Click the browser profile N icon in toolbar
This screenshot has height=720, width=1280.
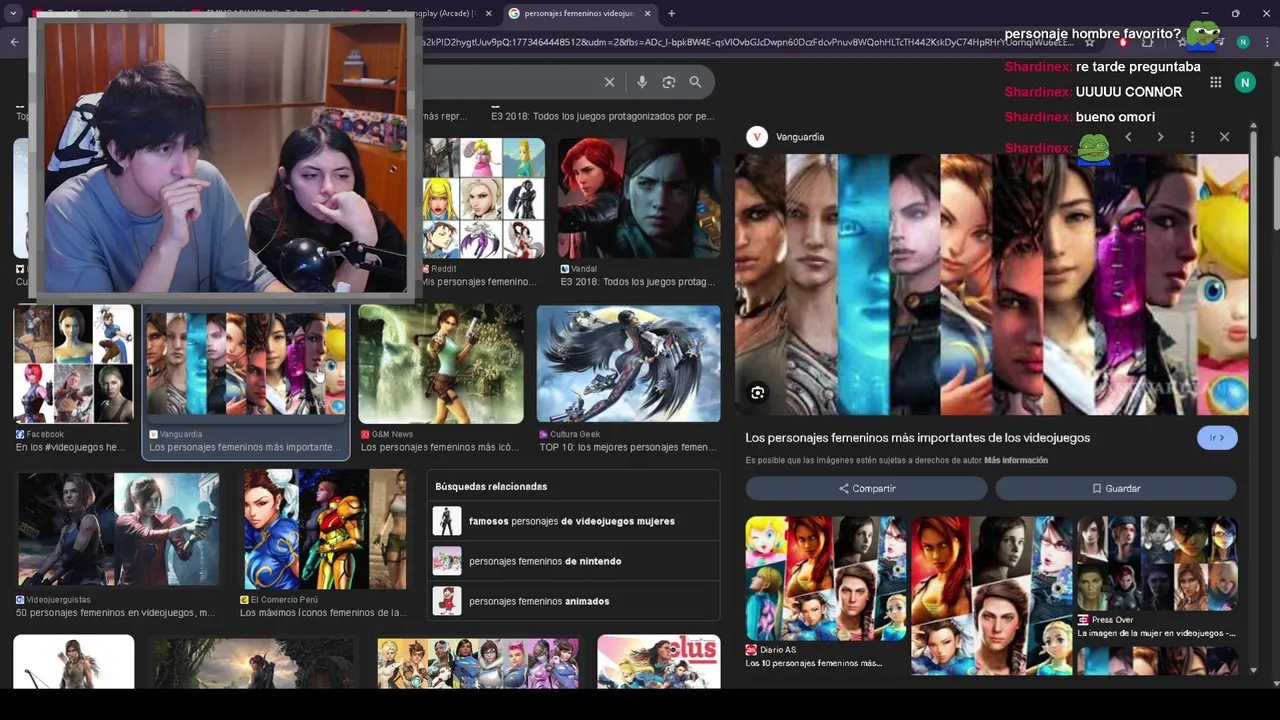1243,42
